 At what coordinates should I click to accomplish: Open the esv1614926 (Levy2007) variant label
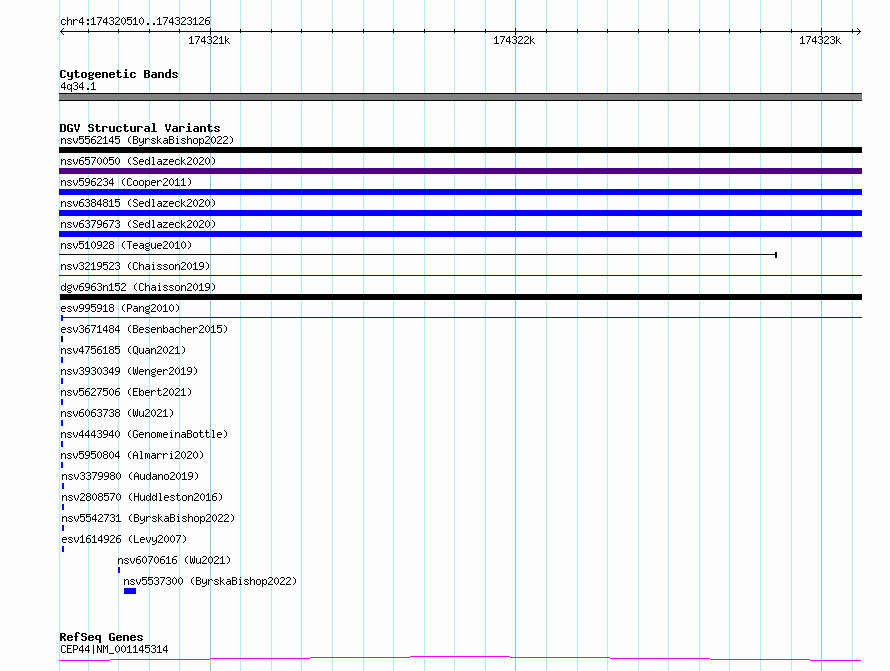click(x=124, y=539)
